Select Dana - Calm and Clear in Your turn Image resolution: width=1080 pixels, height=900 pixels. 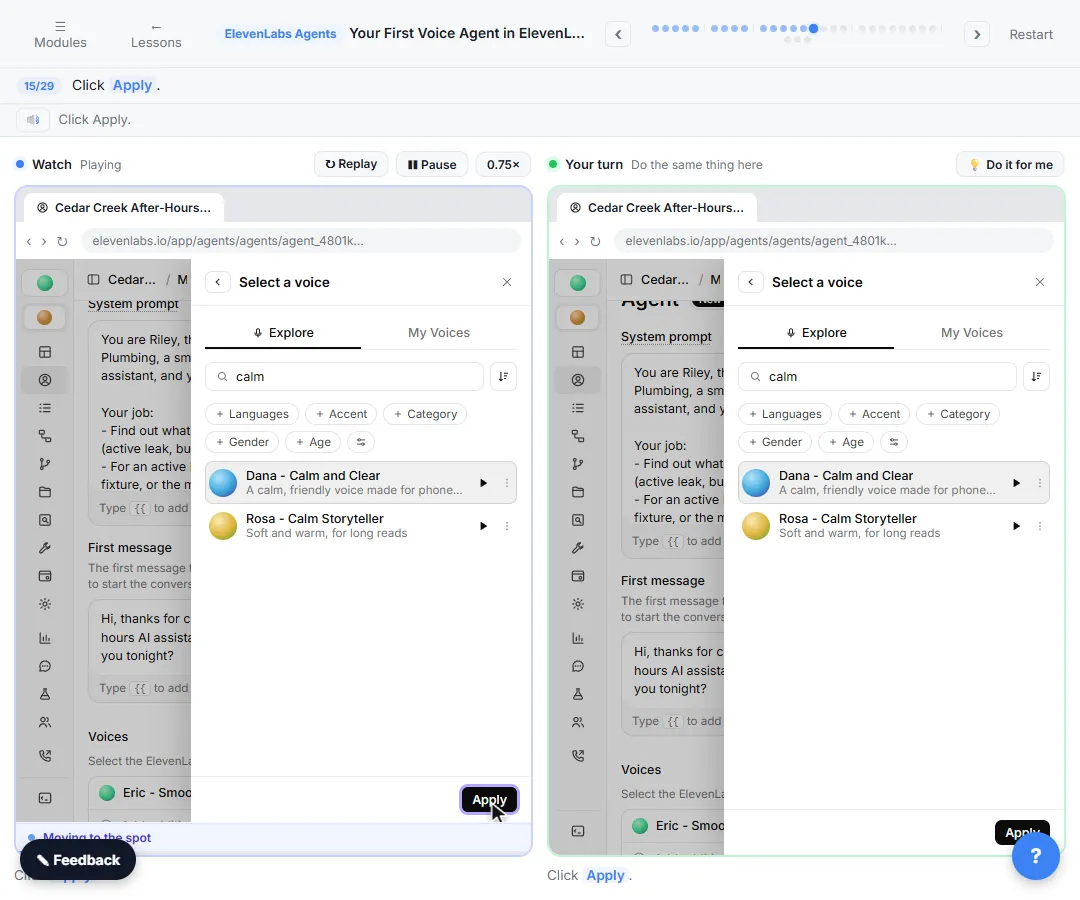click(894, 483)
